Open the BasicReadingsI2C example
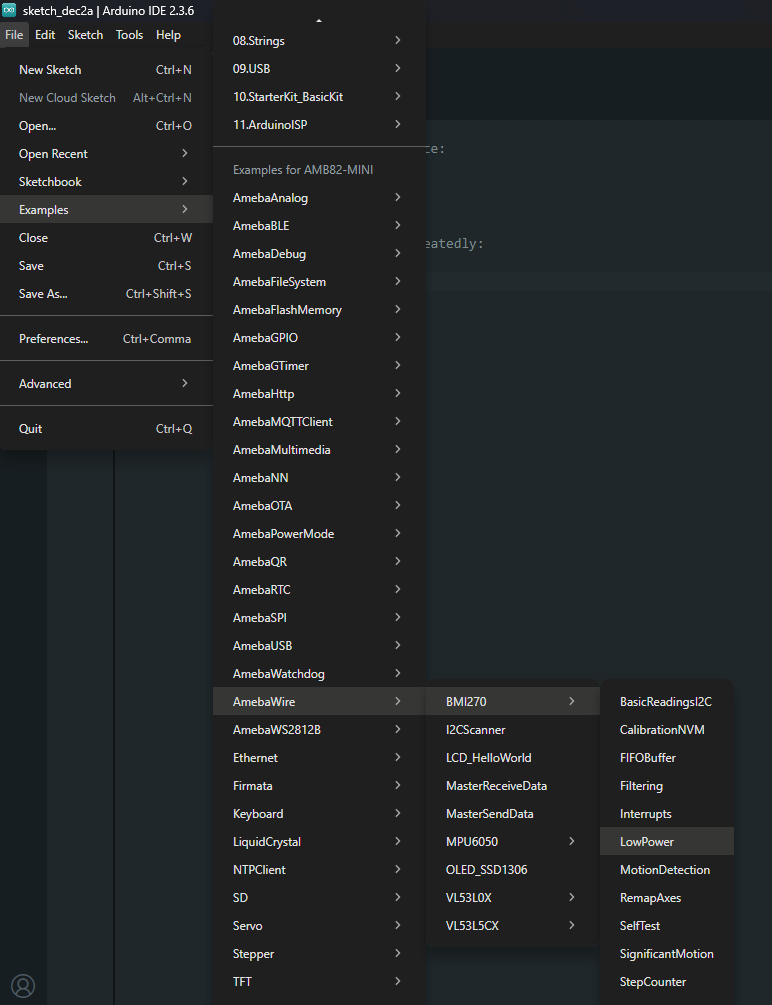This screenshot has width=772, height=1005. tap(666, 702)
